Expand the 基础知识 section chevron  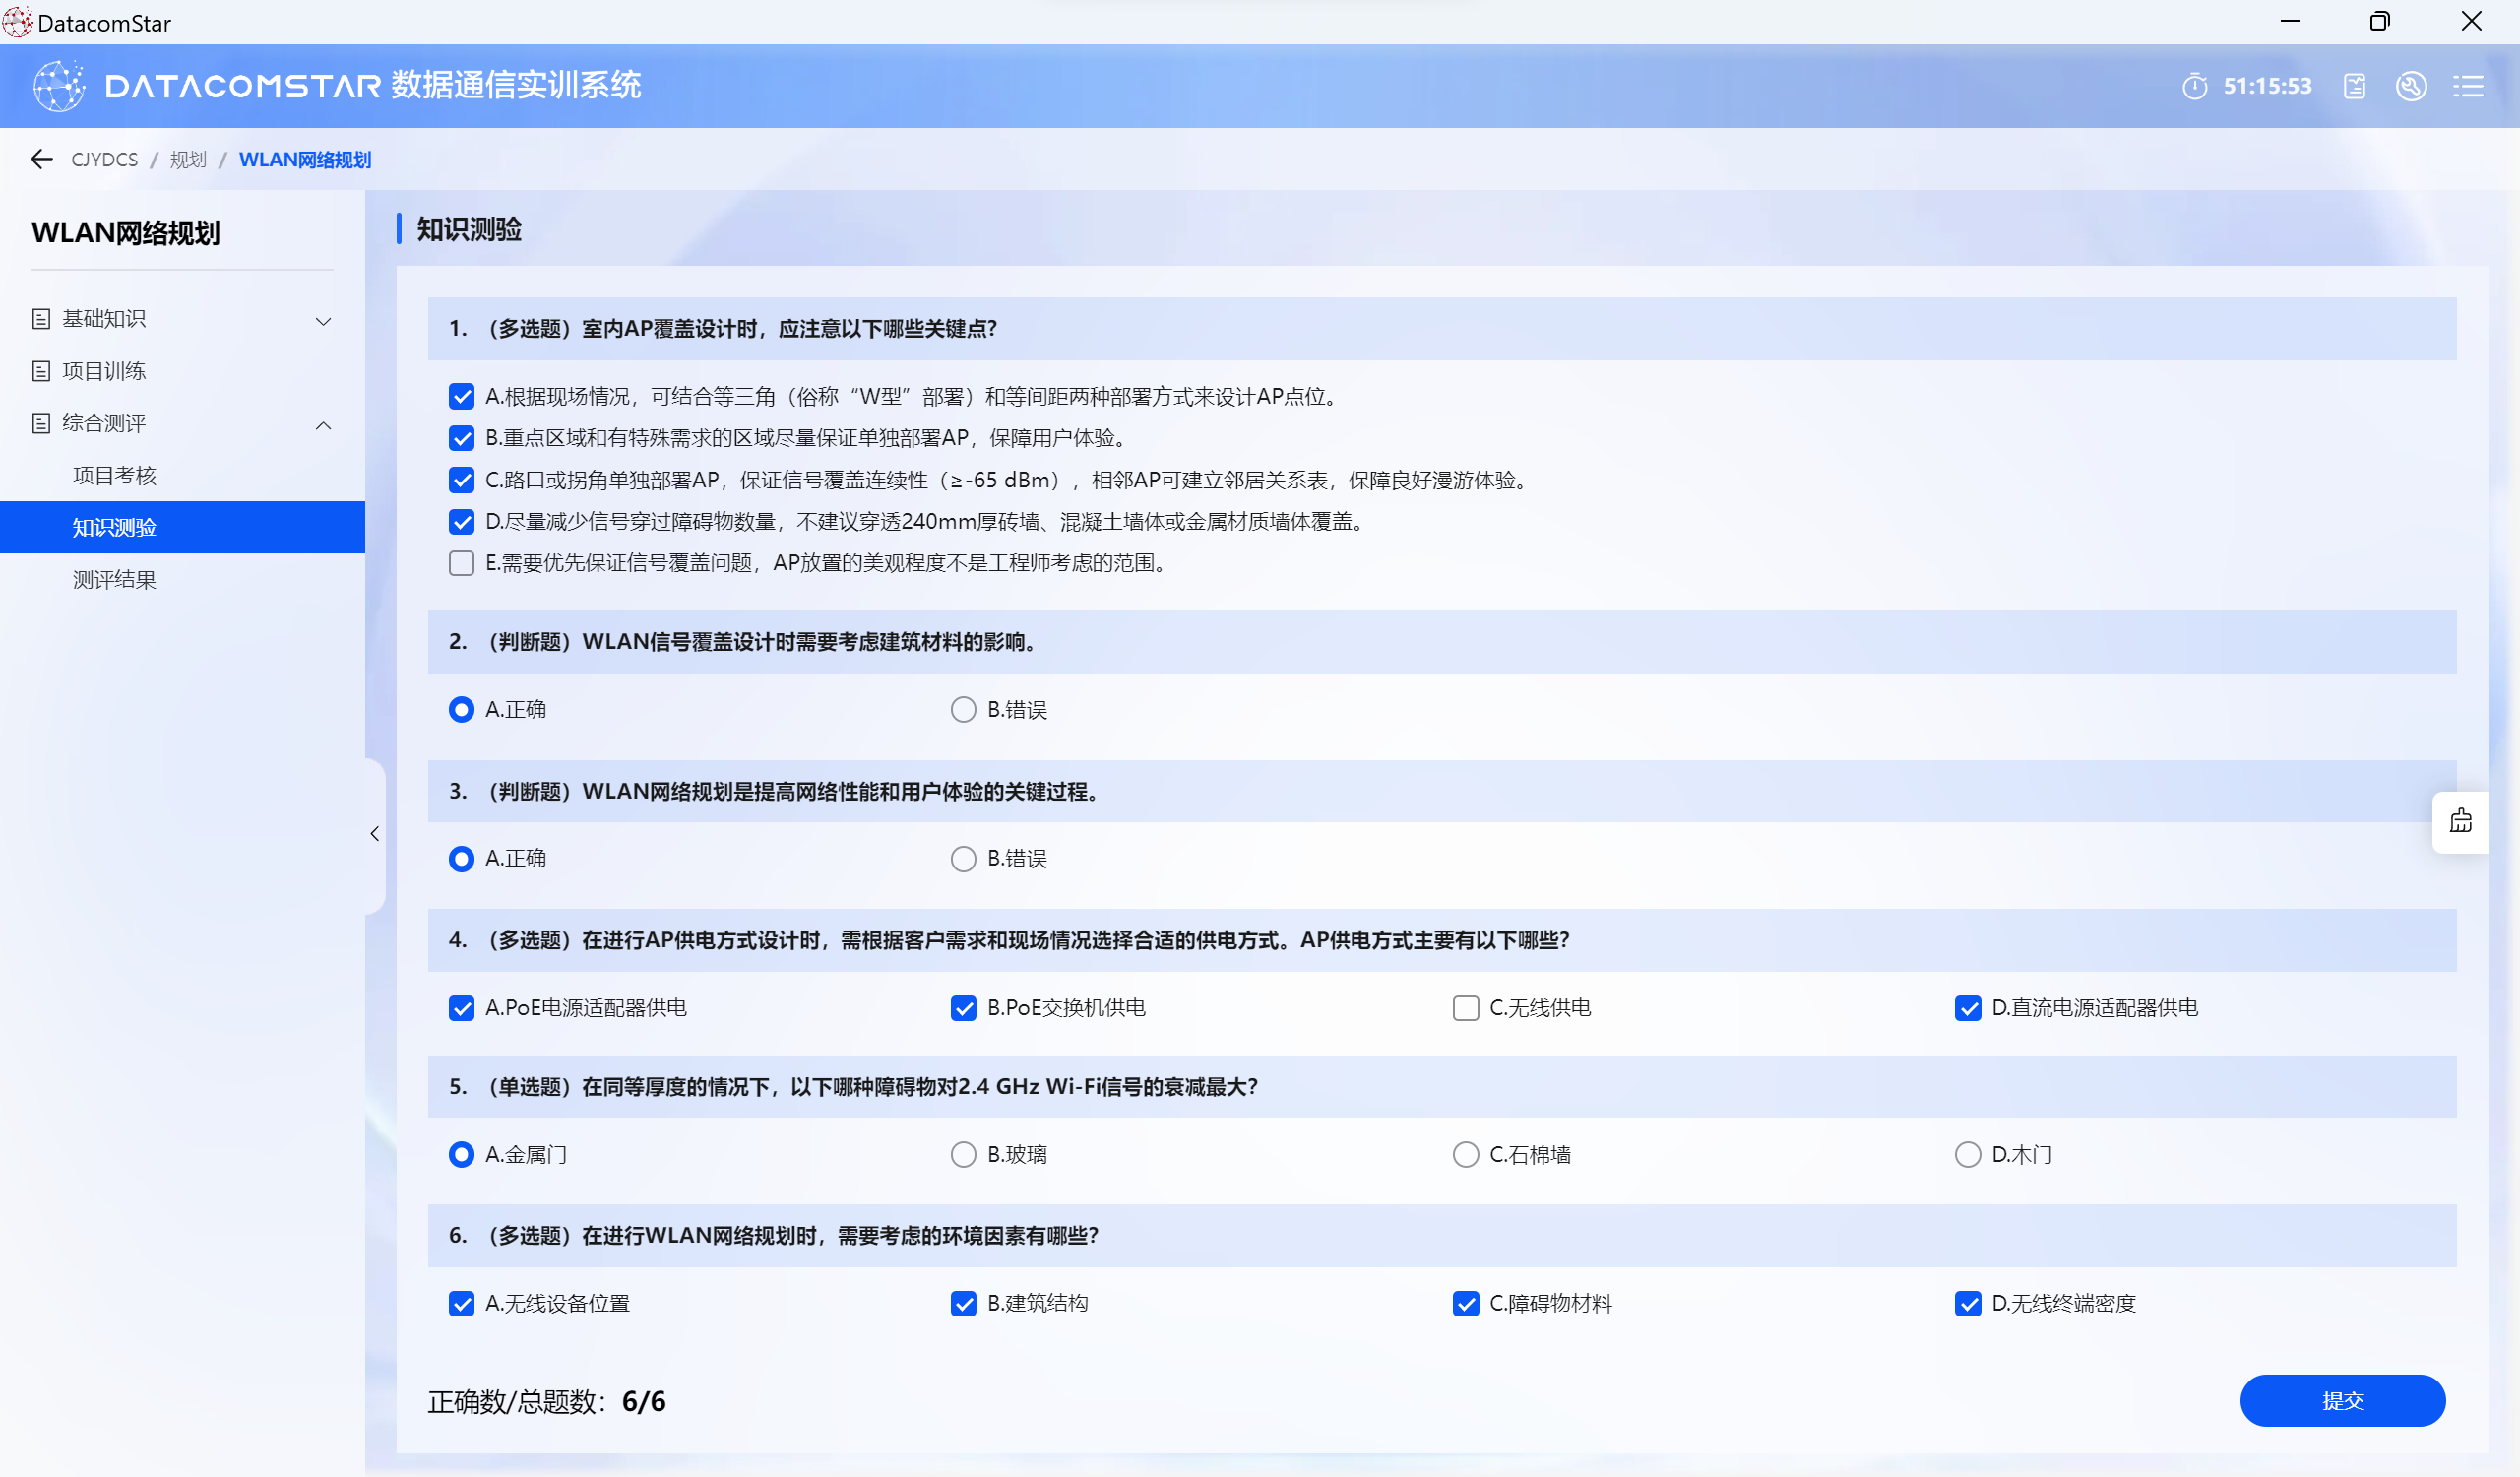click(x=323, y=320)
